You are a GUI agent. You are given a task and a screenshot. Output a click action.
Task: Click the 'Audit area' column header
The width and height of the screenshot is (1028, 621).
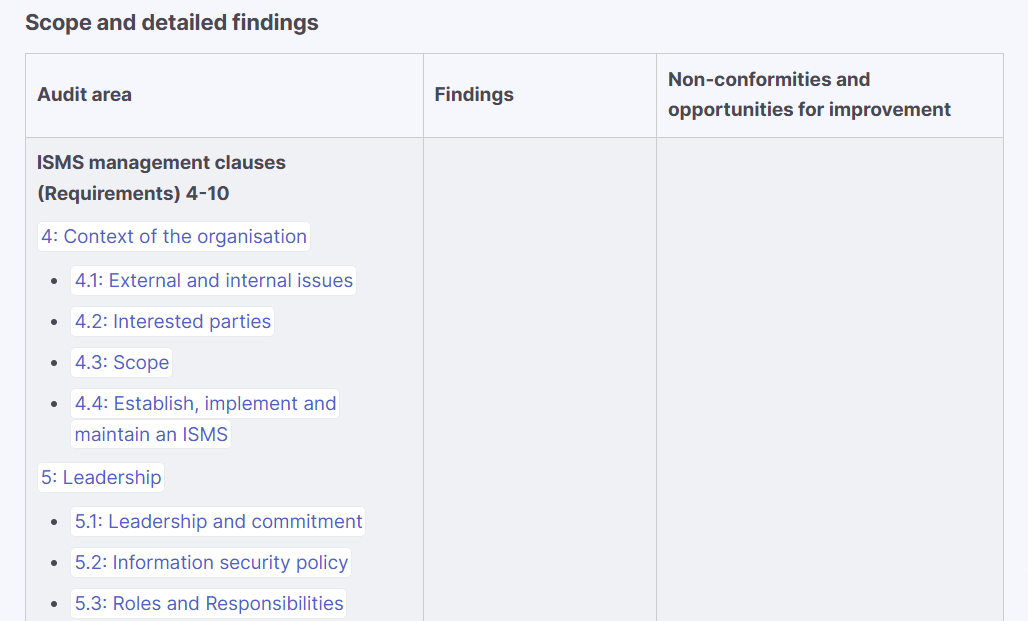point(85,95)
